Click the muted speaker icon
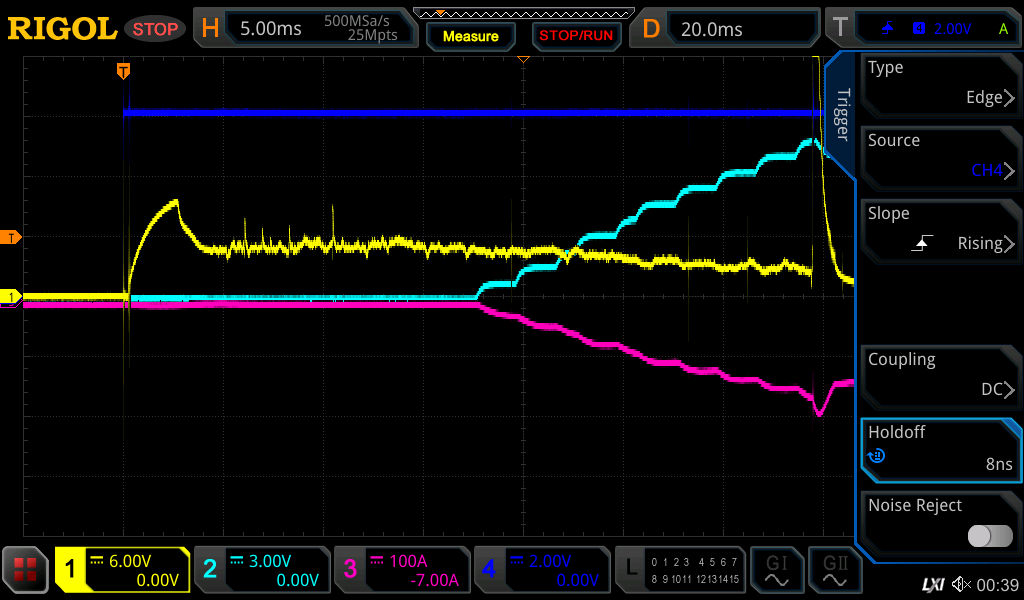This screenshot has height=600, width=1024. pos(961,584)
